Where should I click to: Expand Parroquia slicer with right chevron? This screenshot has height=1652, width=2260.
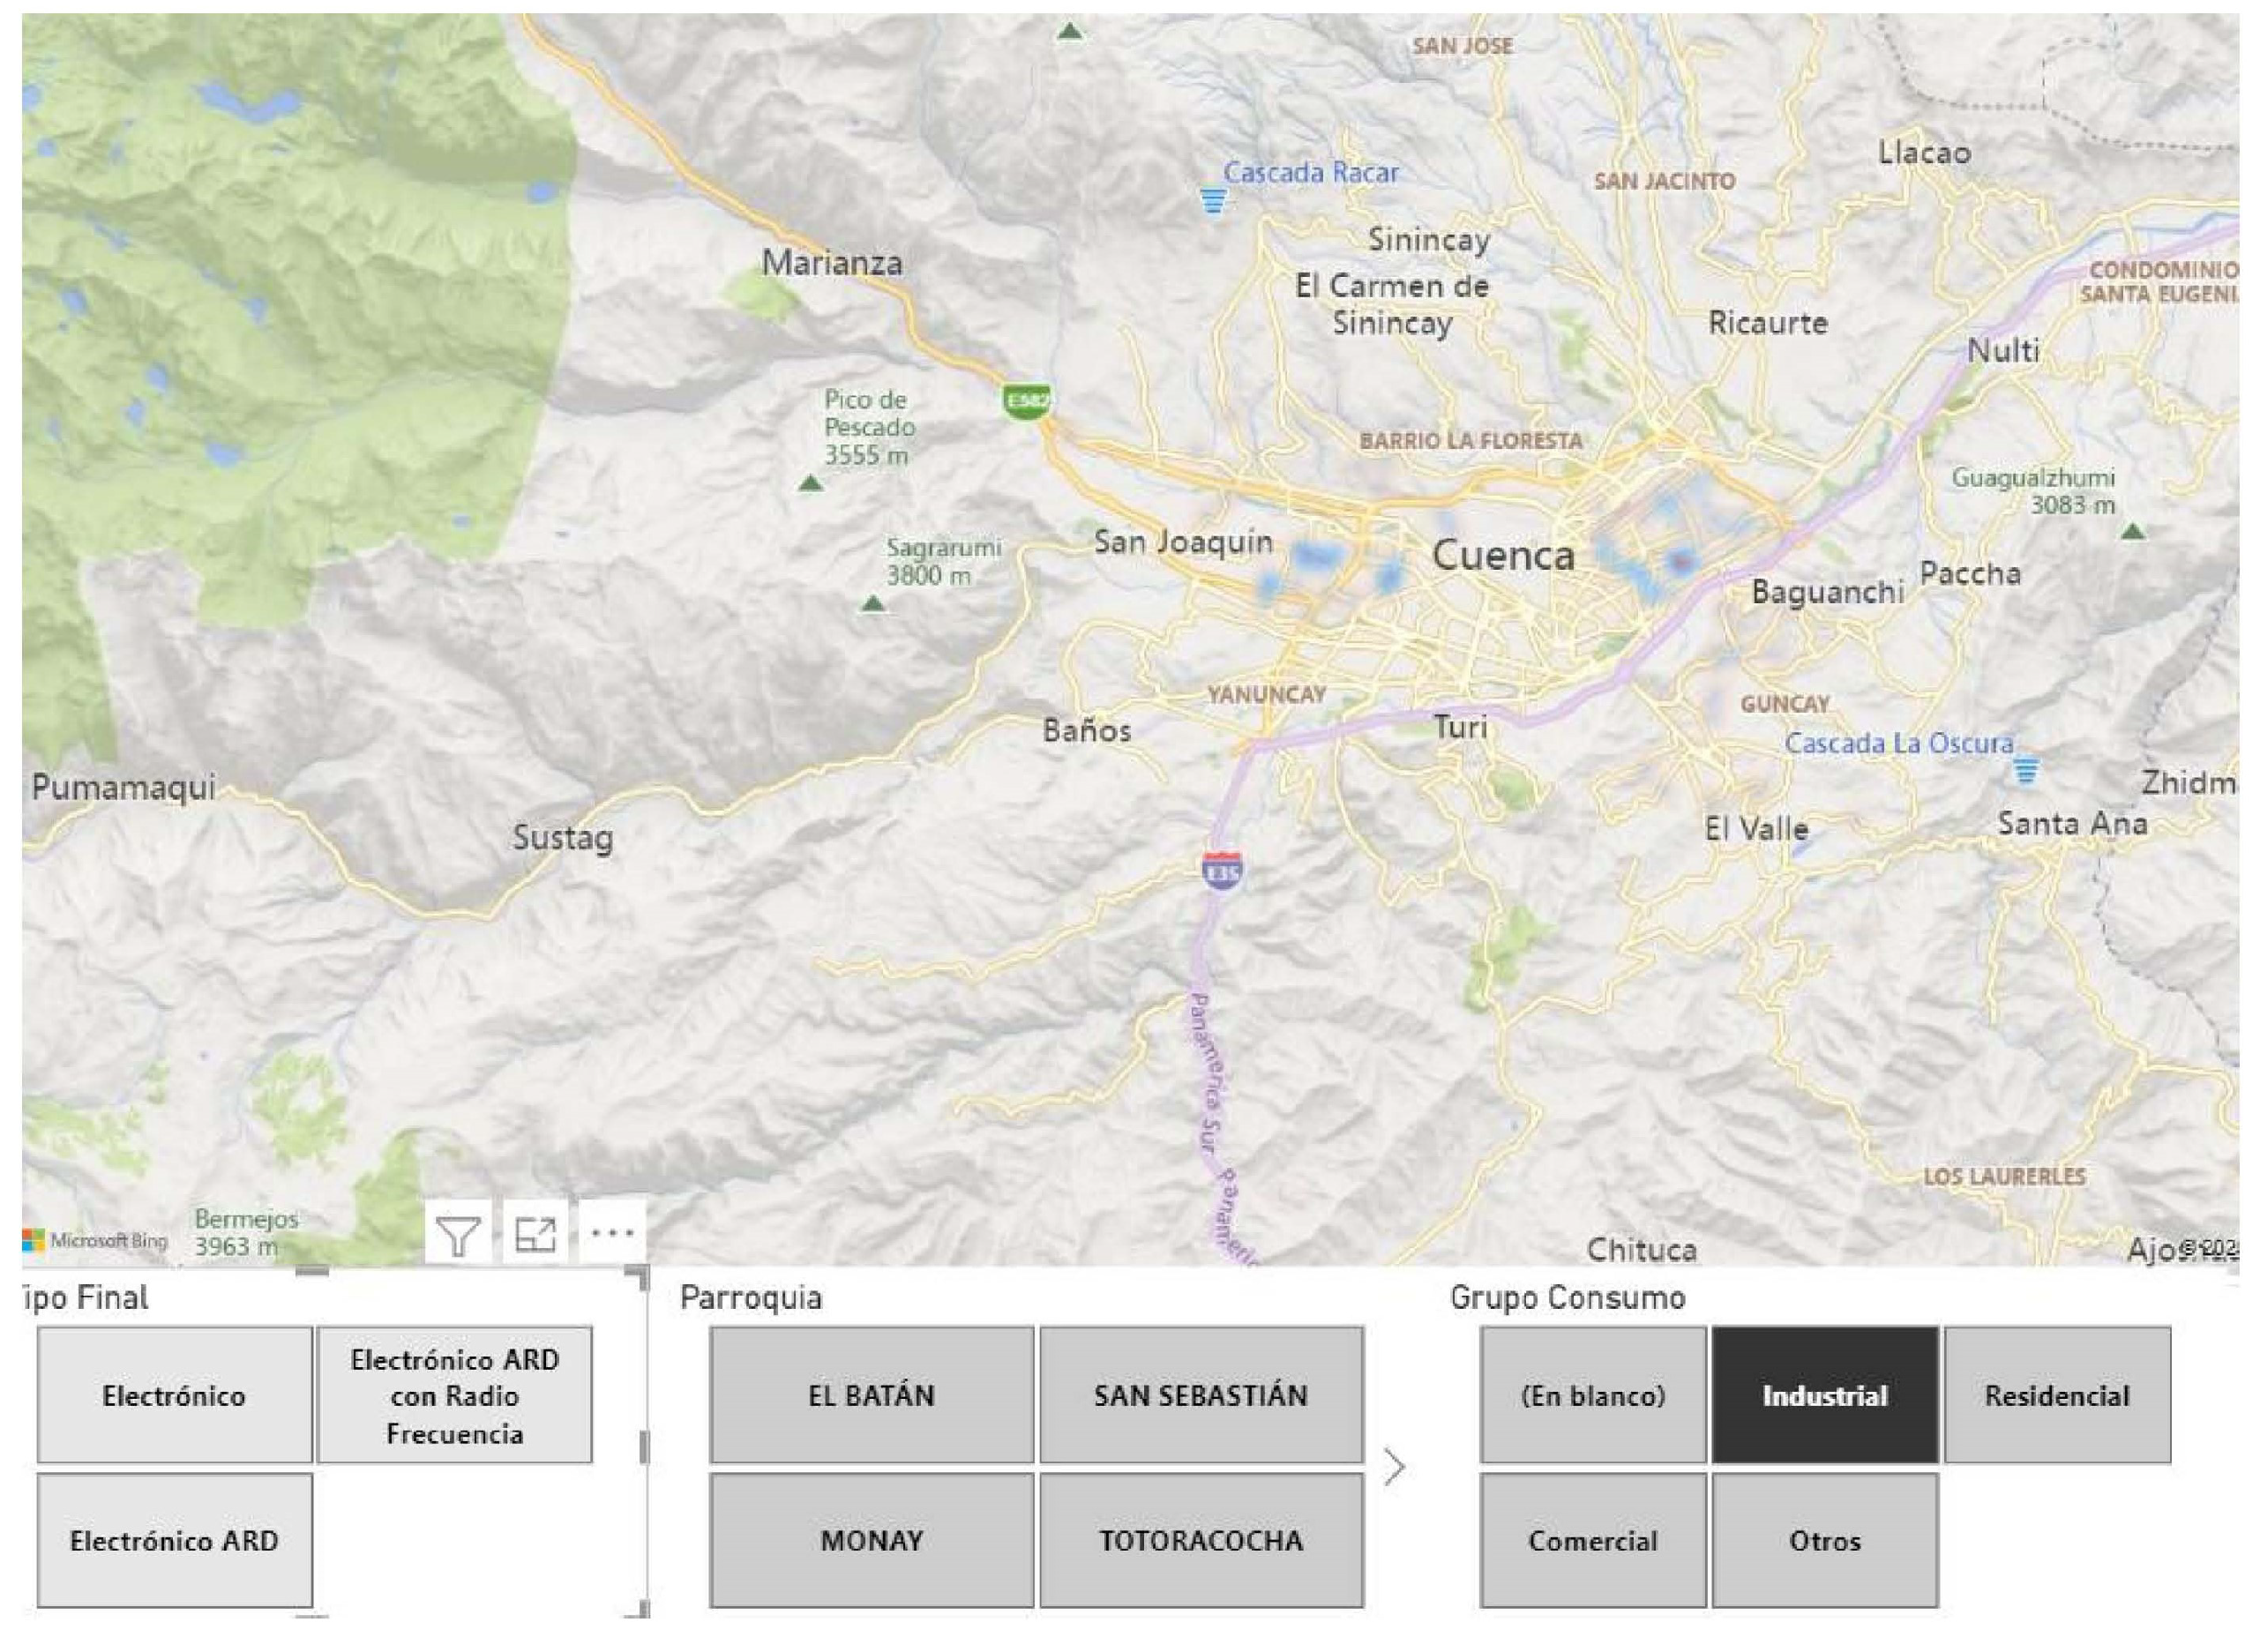click(x=1395, y=1468)
